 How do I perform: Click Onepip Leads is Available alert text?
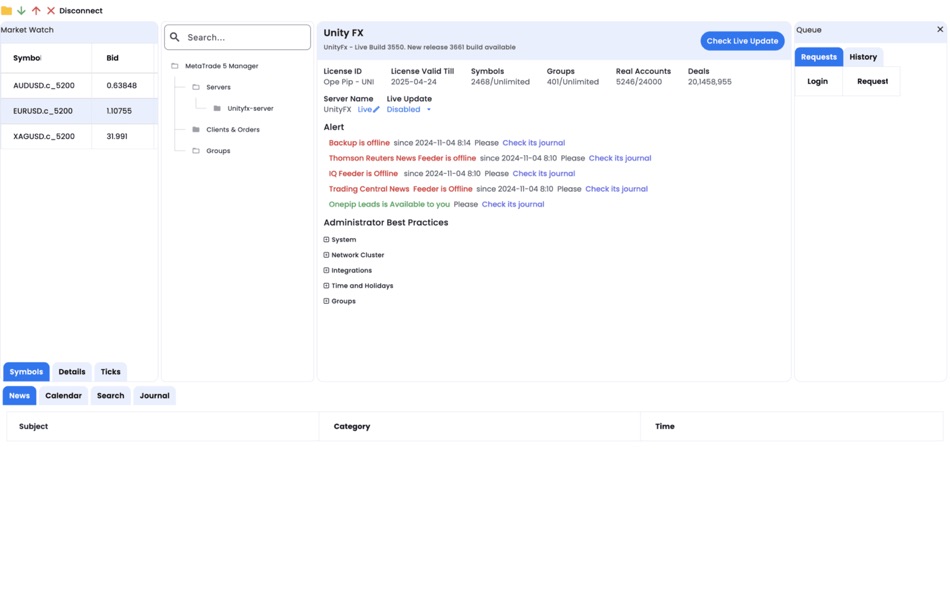(x=389, y=204)
